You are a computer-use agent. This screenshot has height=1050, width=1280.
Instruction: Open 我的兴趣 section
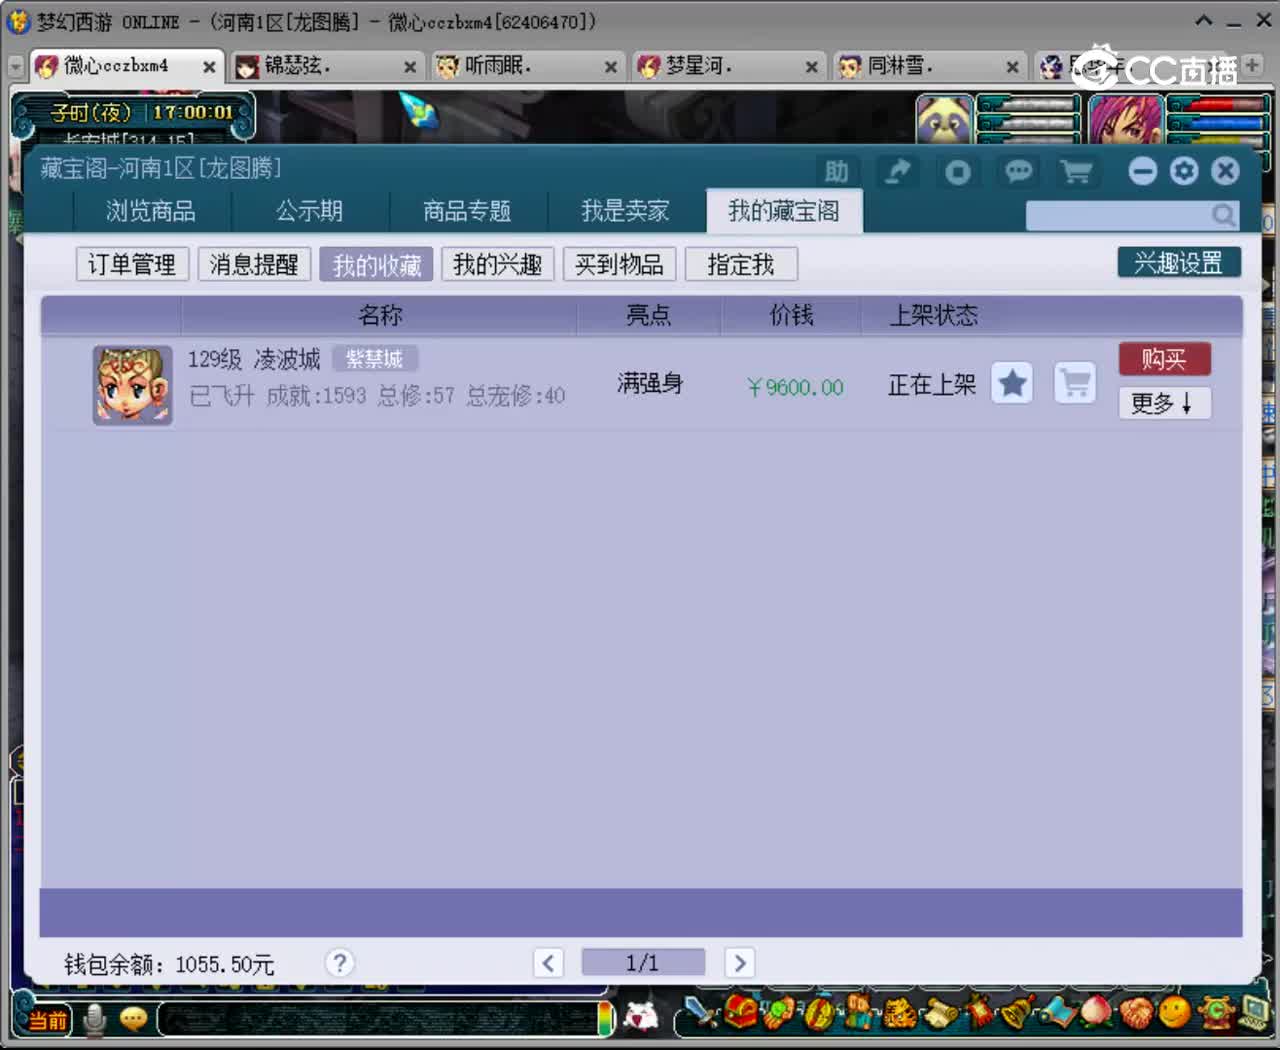pyautogui.click(x=498, y=264)
